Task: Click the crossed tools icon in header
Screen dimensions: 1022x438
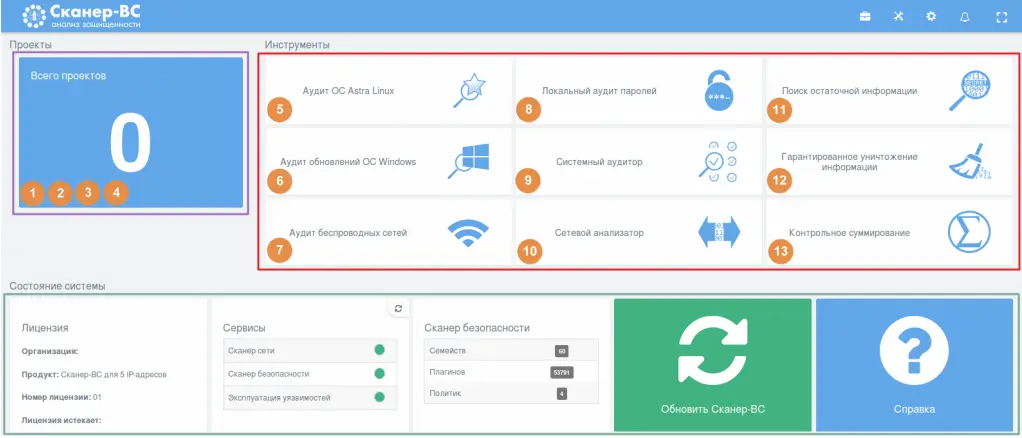Action: pos(898,16)
